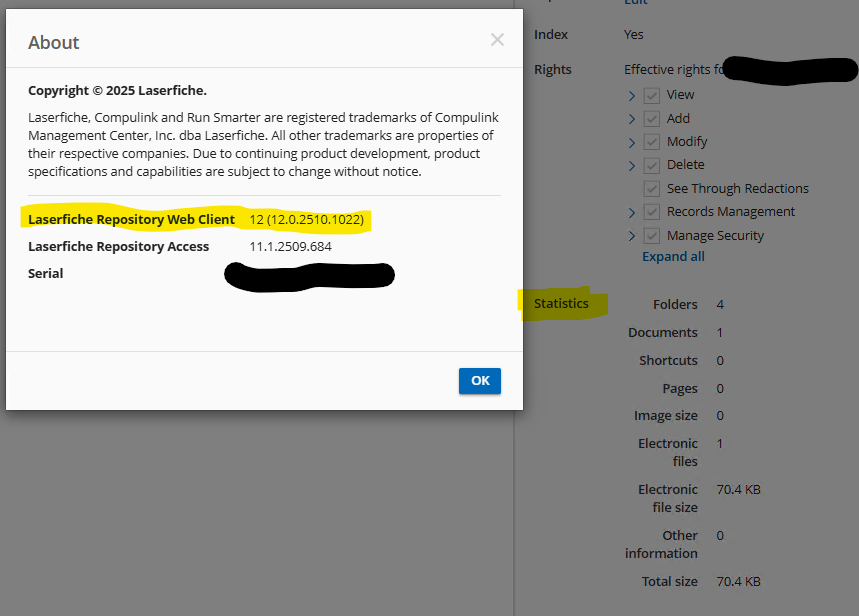The height and width of the screenshot is (616, 859).
Task: Click the Effective rights text
Action: [x=674, y=70]
